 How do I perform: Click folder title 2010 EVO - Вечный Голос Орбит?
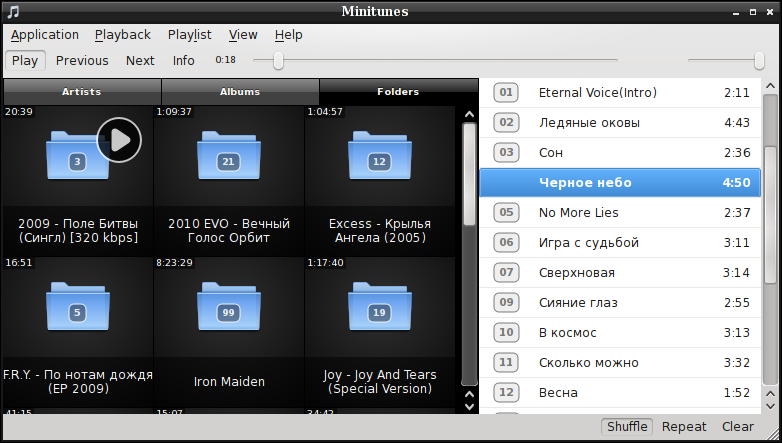(x=229, y=230)
